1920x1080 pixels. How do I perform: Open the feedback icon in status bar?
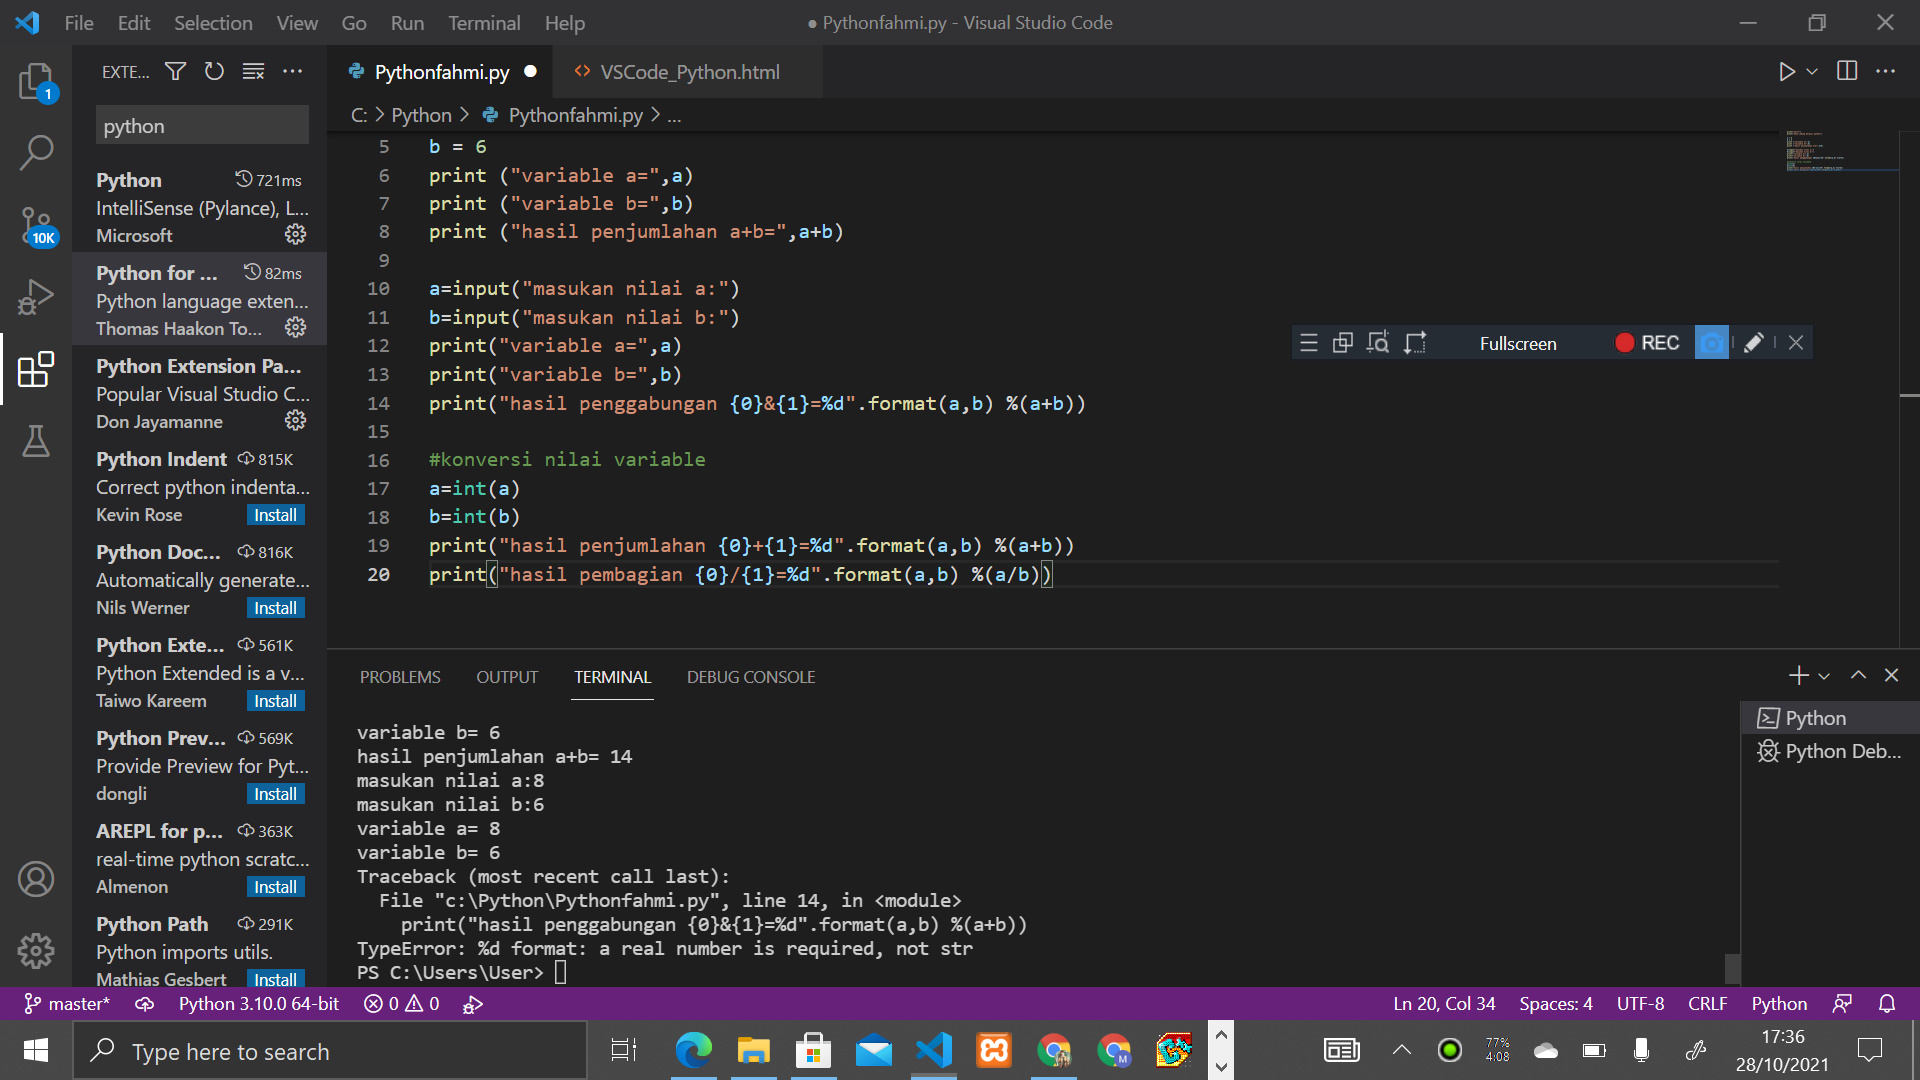[1842, 1003]
